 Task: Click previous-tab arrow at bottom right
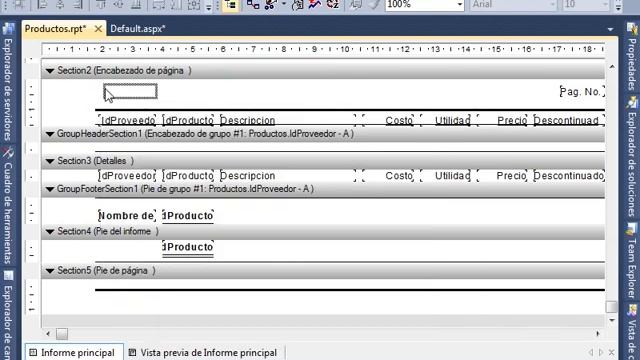tap(591, 352)
